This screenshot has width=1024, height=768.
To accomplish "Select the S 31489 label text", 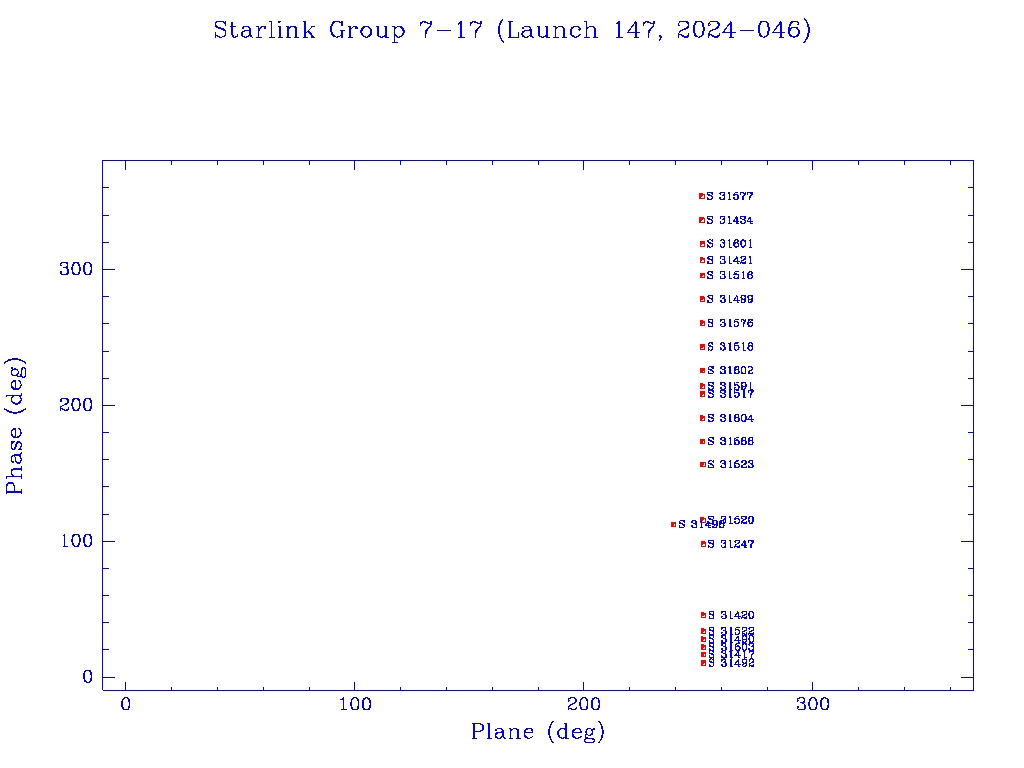I will [730, 299].
